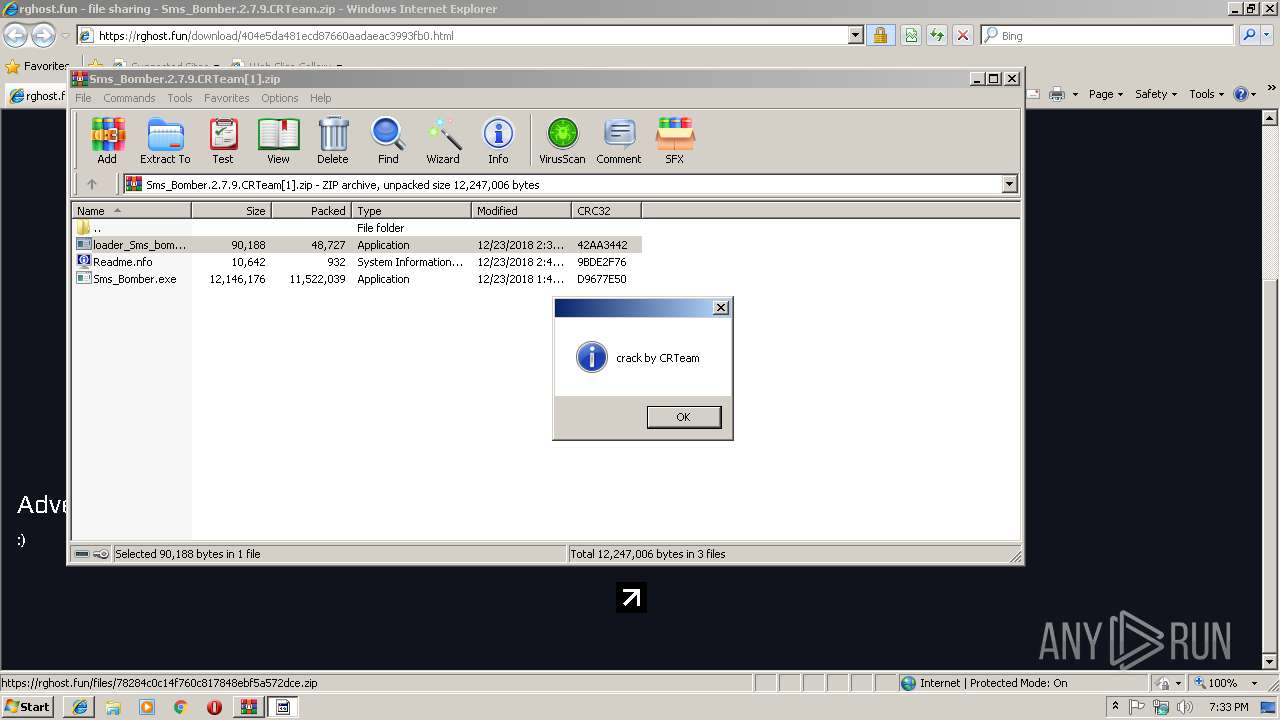Select the parent folder '..' row
Screen dimensions: 1280x720
357,228
